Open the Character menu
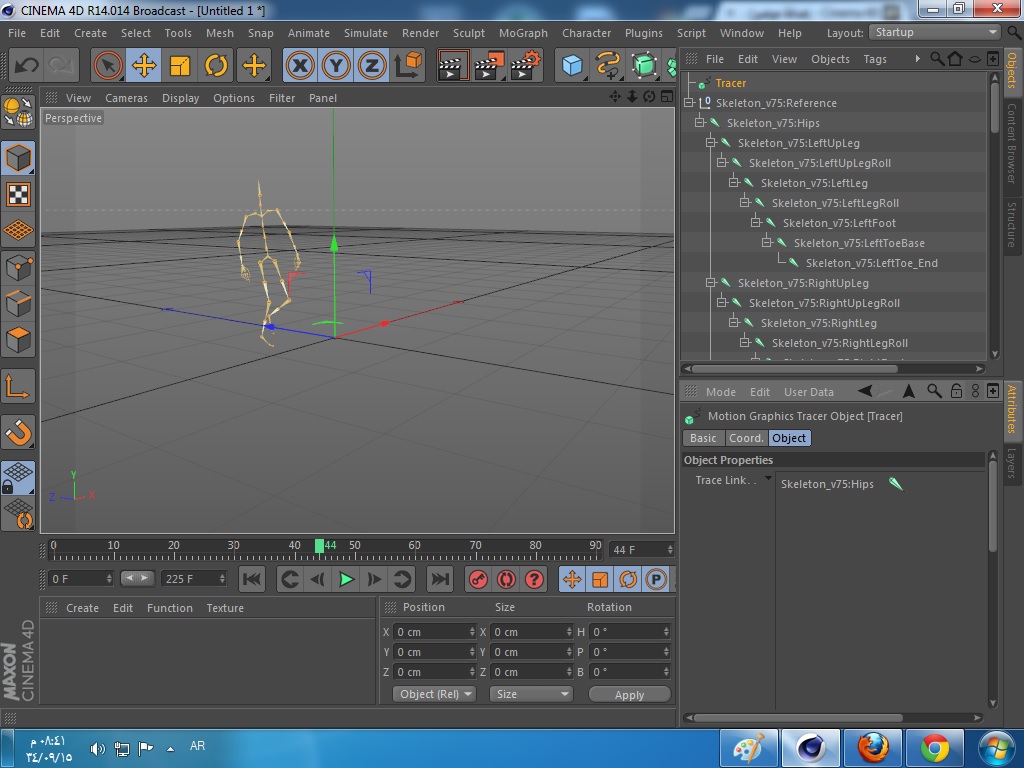This screenshot has height=768, width=1024. 586,33
